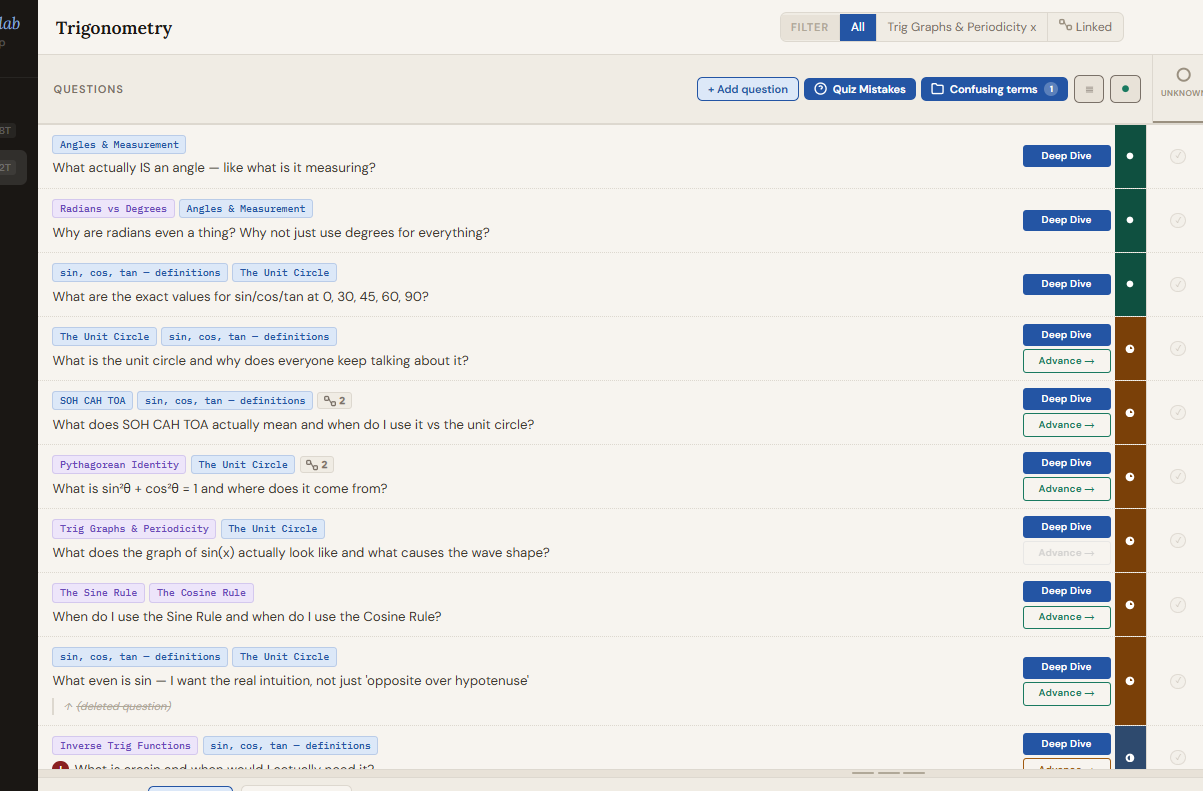Click the brown progress icon on the unit circle question
Viewport: 1203px width, 791px height.
1130,349
